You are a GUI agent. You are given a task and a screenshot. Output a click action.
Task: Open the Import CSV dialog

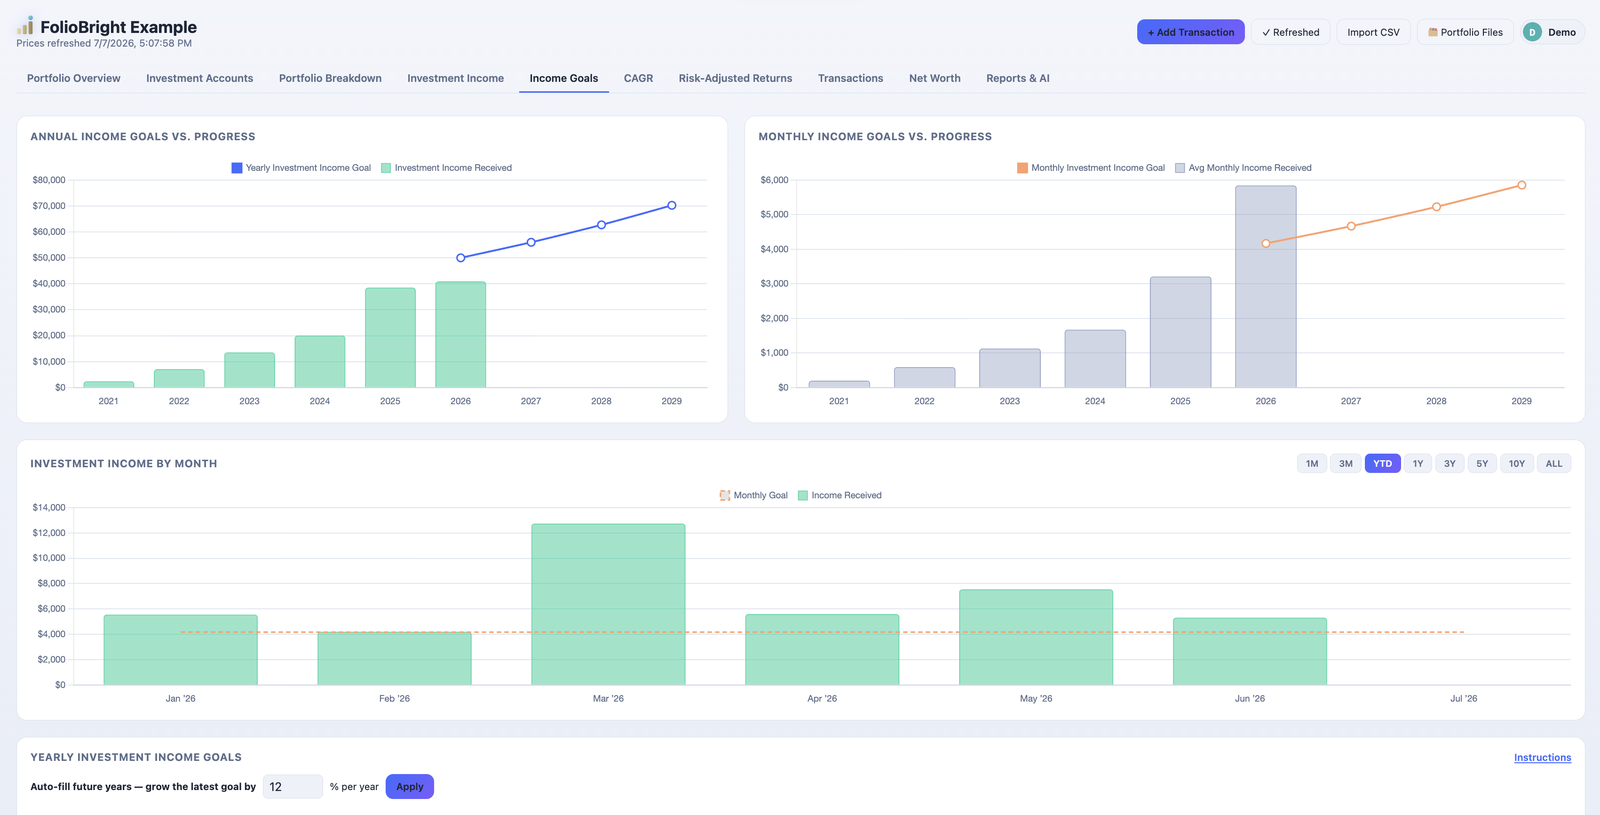coord(1373,32)
